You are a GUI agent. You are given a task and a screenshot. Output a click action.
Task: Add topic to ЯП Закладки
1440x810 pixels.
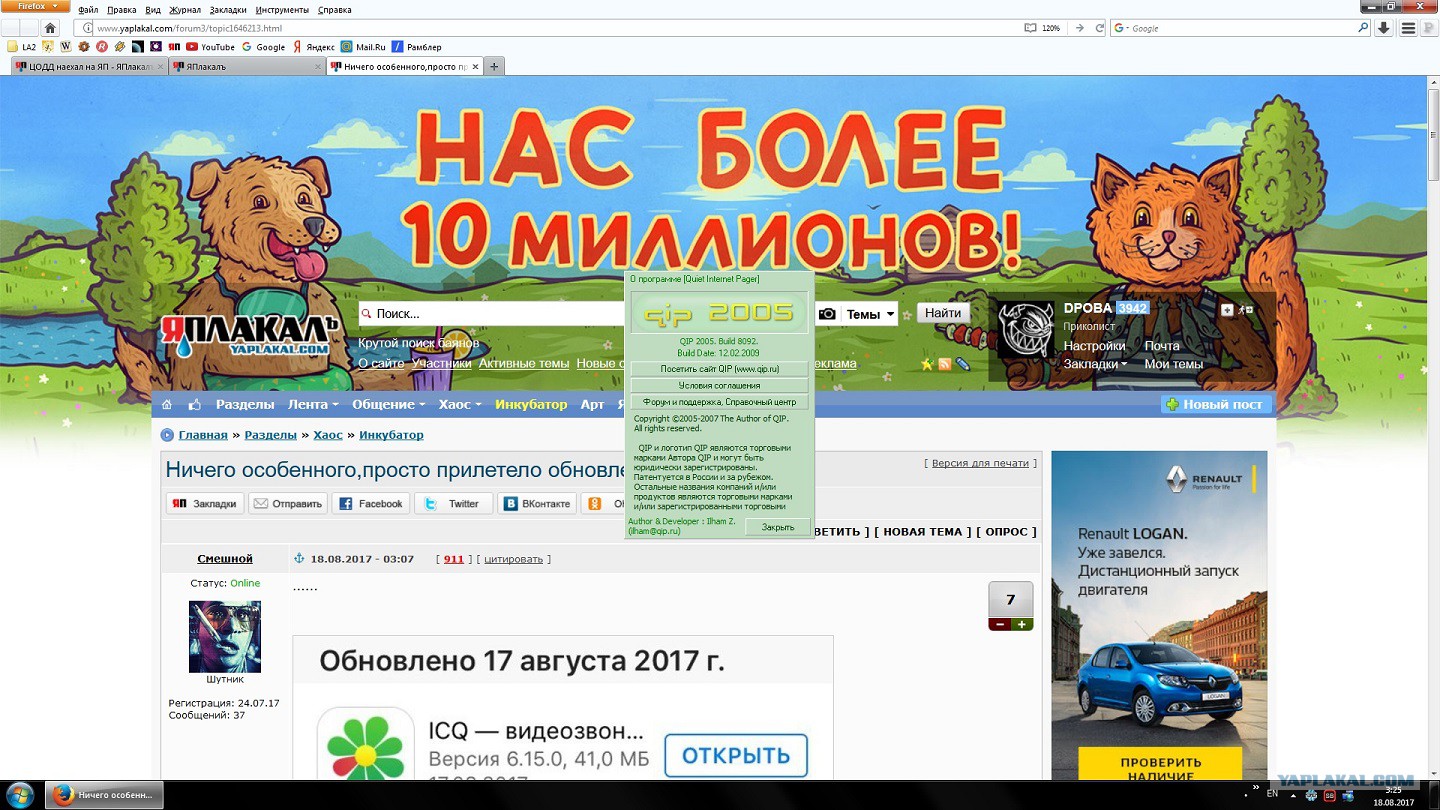click(205, 504)
